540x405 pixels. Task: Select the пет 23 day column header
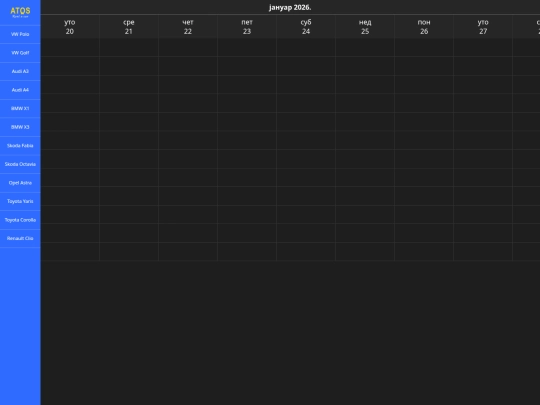point(247,27)
